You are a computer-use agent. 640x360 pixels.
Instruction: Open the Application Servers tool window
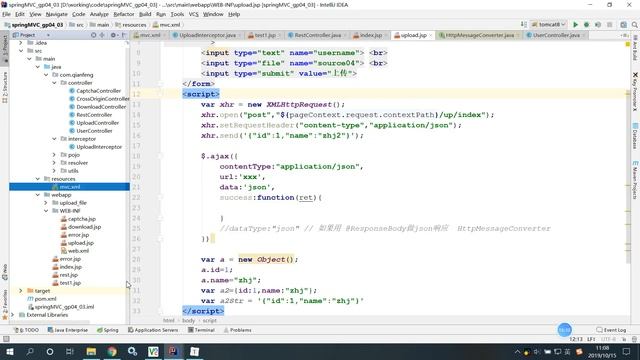(x=153, y=330)
